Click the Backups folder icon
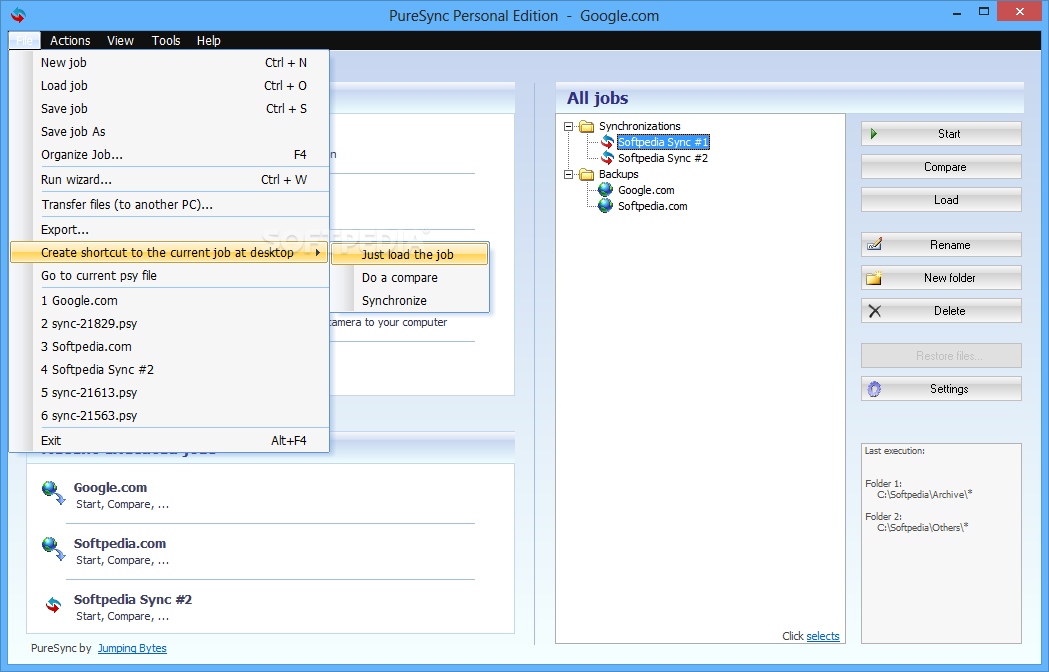 pyautogui.click(x=587, y=175)
